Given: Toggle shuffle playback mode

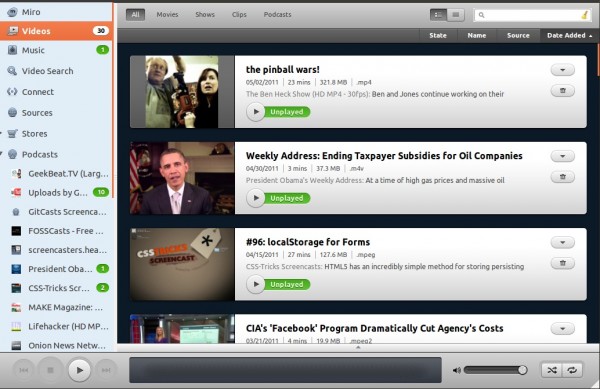Looking at the screenshot, I should [x=552, y=370].
